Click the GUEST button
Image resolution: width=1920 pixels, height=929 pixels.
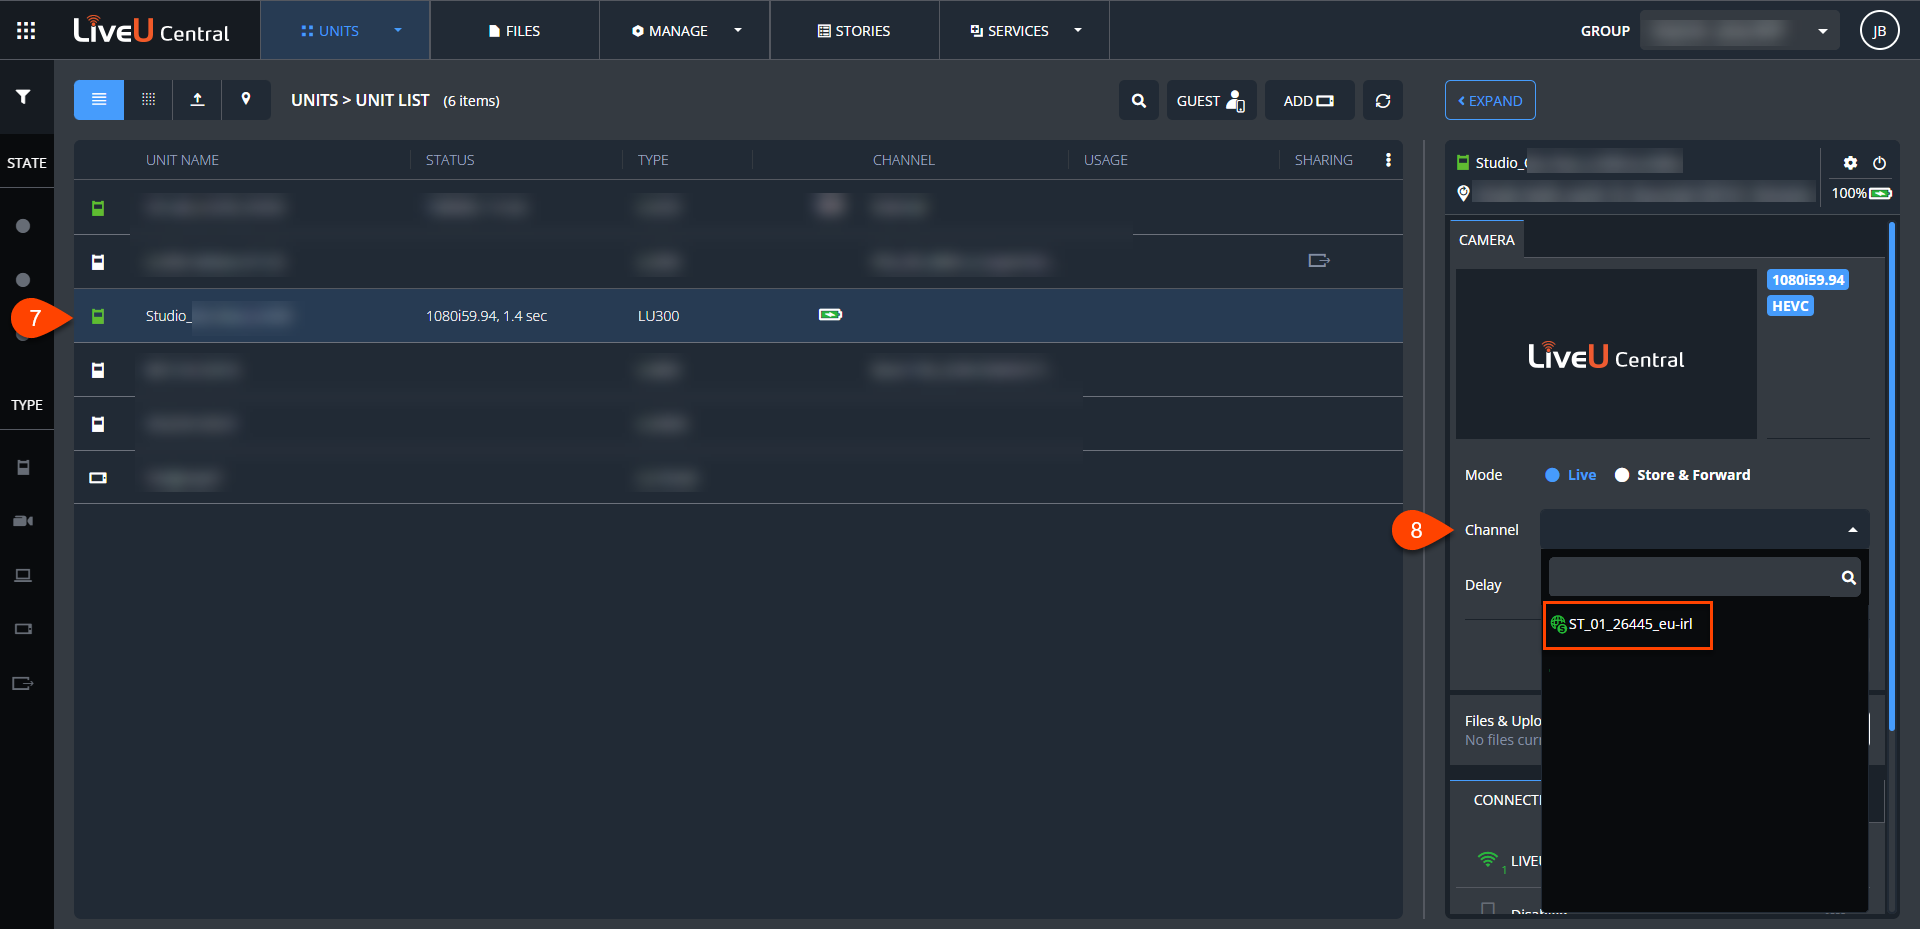pos(1211,100)
